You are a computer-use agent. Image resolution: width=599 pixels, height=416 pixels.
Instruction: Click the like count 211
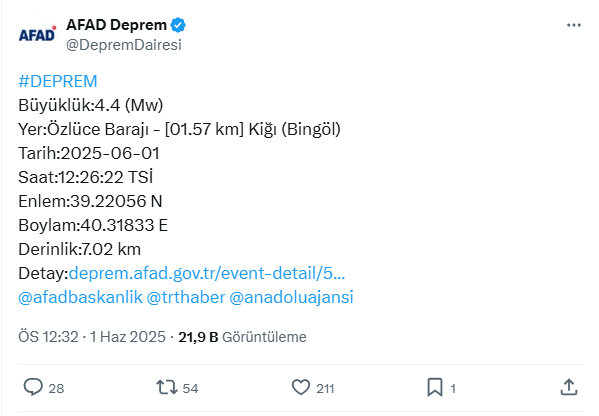[x=325, y=388]
